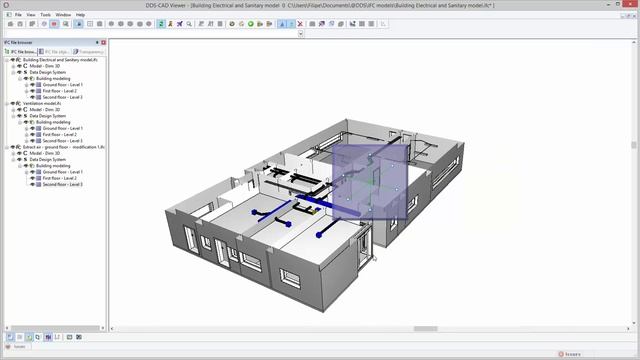The image size is (640, 360).
Task: Collapse the Ventilation model.ifc tree node
Action: (7, 104)
